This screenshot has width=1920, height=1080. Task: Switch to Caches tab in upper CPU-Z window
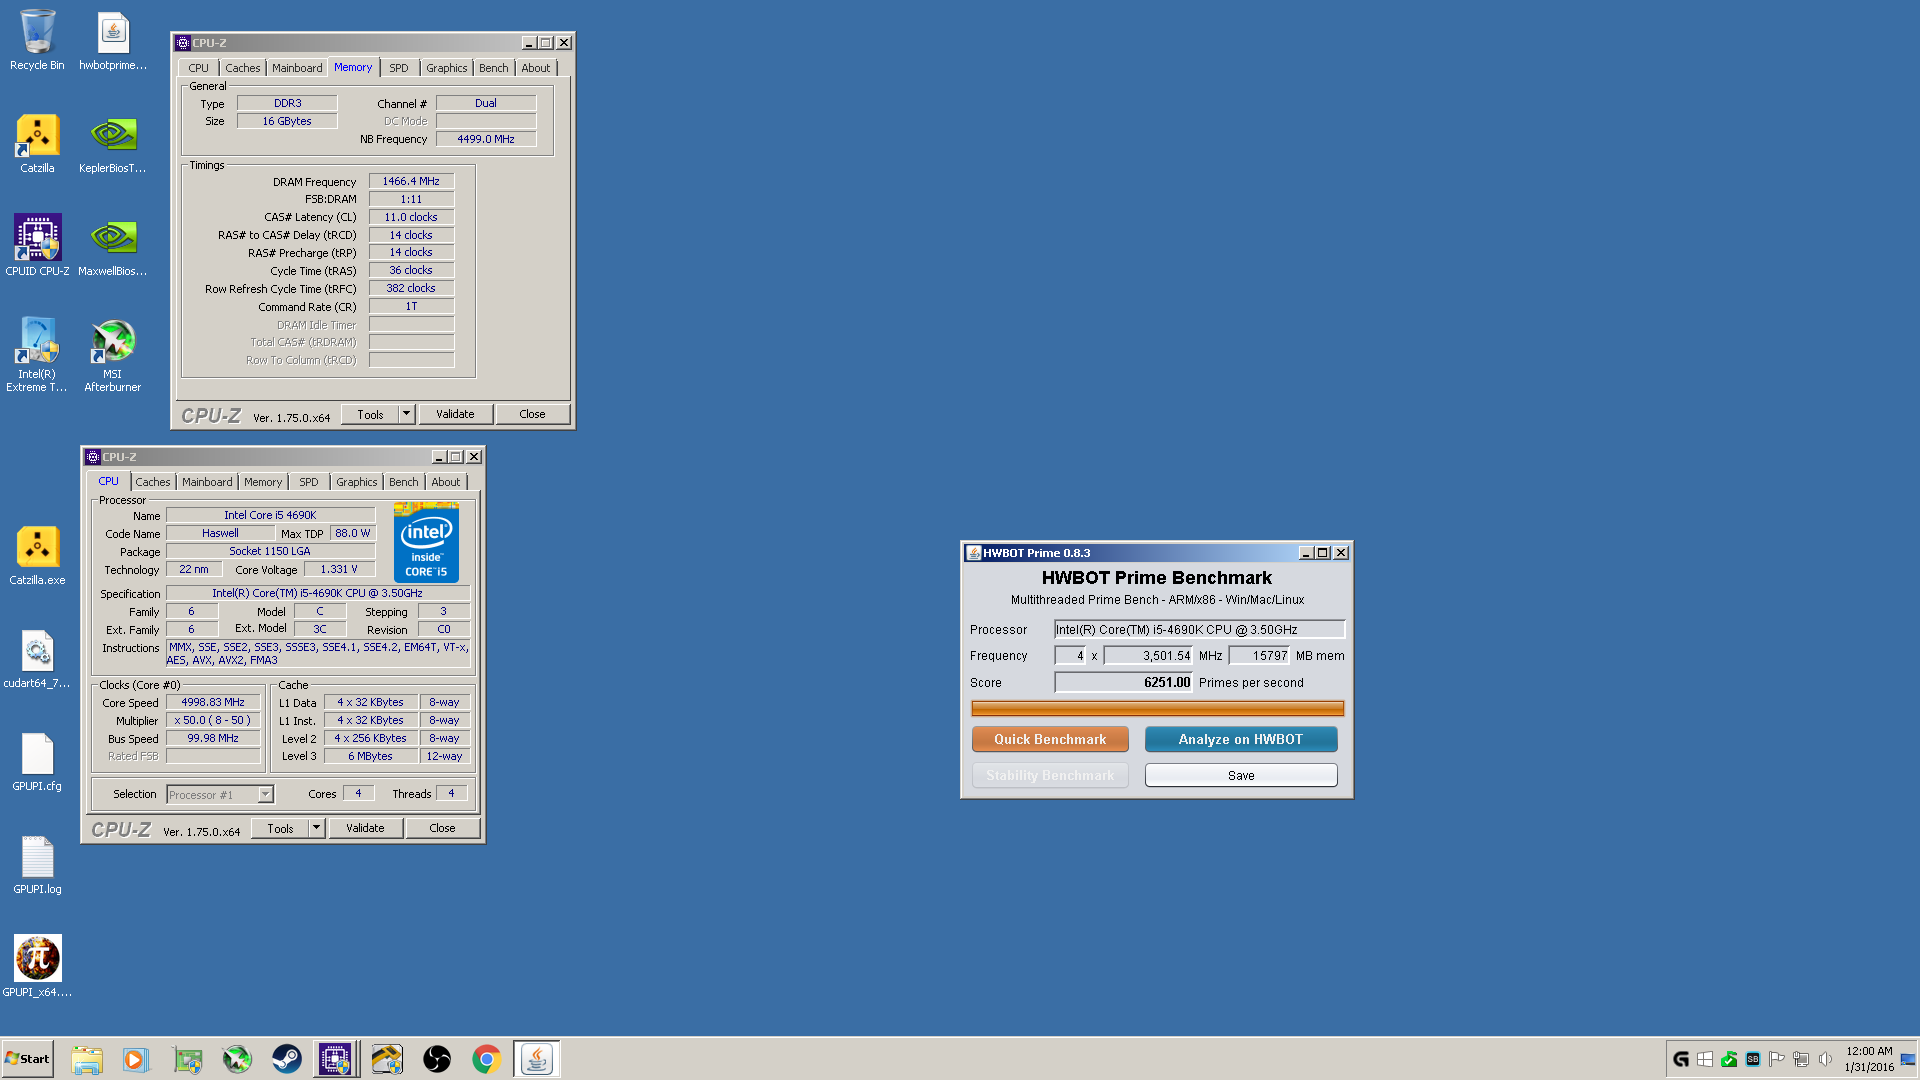(242, 68)
